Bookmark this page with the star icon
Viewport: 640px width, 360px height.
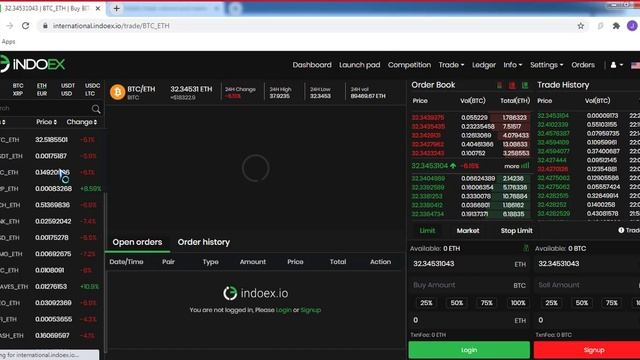click(x=580, y=26)
